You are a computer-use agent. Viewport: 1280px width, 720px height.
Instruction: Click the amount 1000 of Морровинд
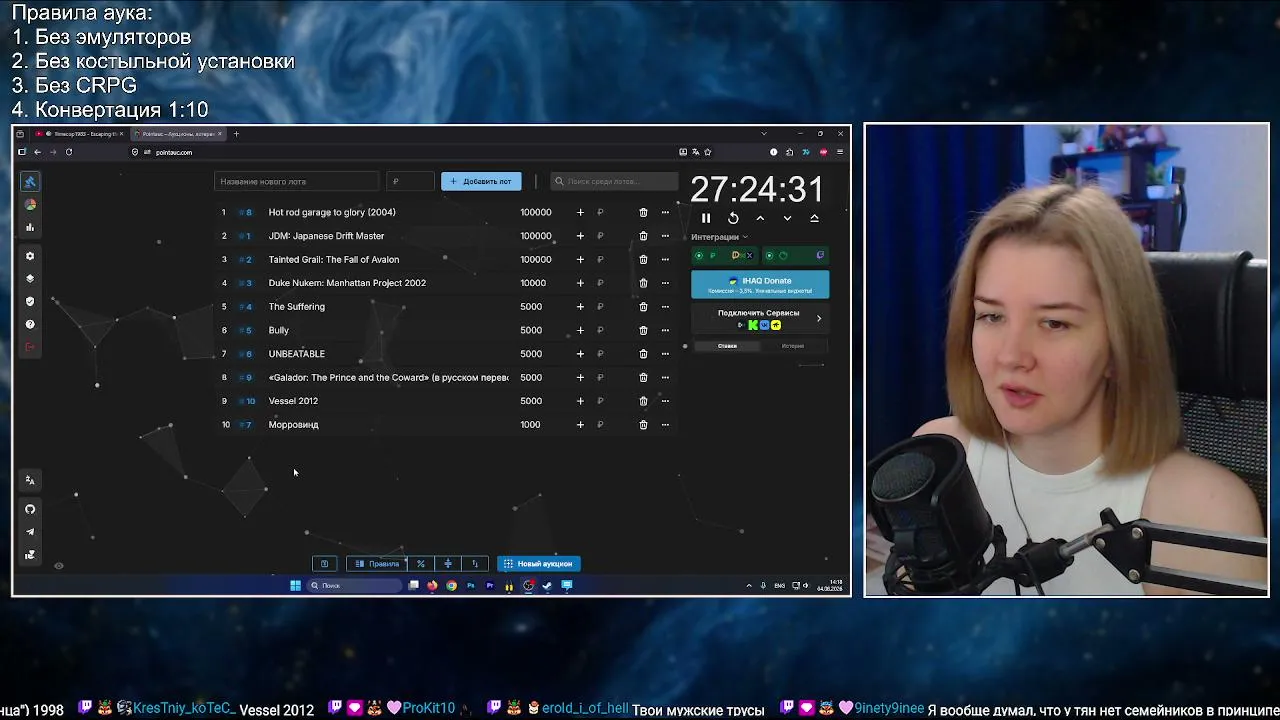[x=530, y=425]
